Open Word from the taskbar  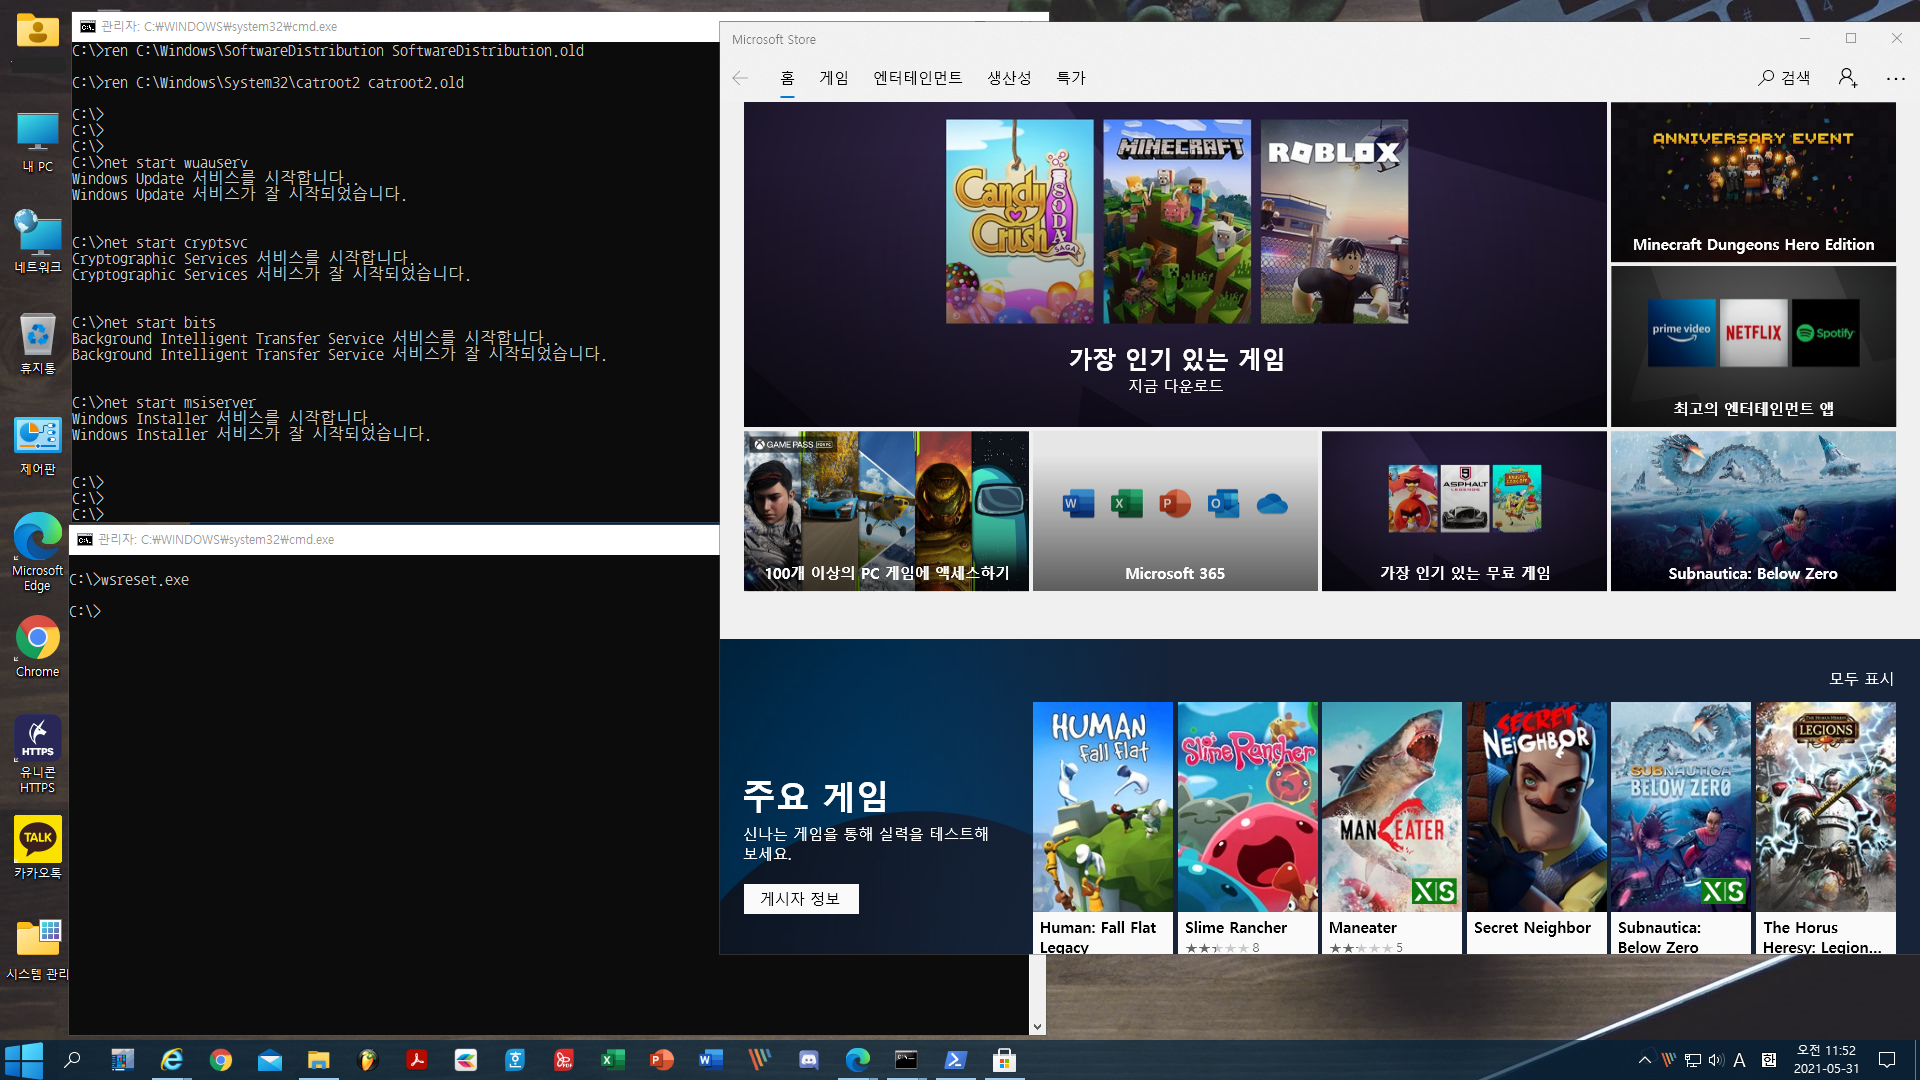(x=711, y=1060)
